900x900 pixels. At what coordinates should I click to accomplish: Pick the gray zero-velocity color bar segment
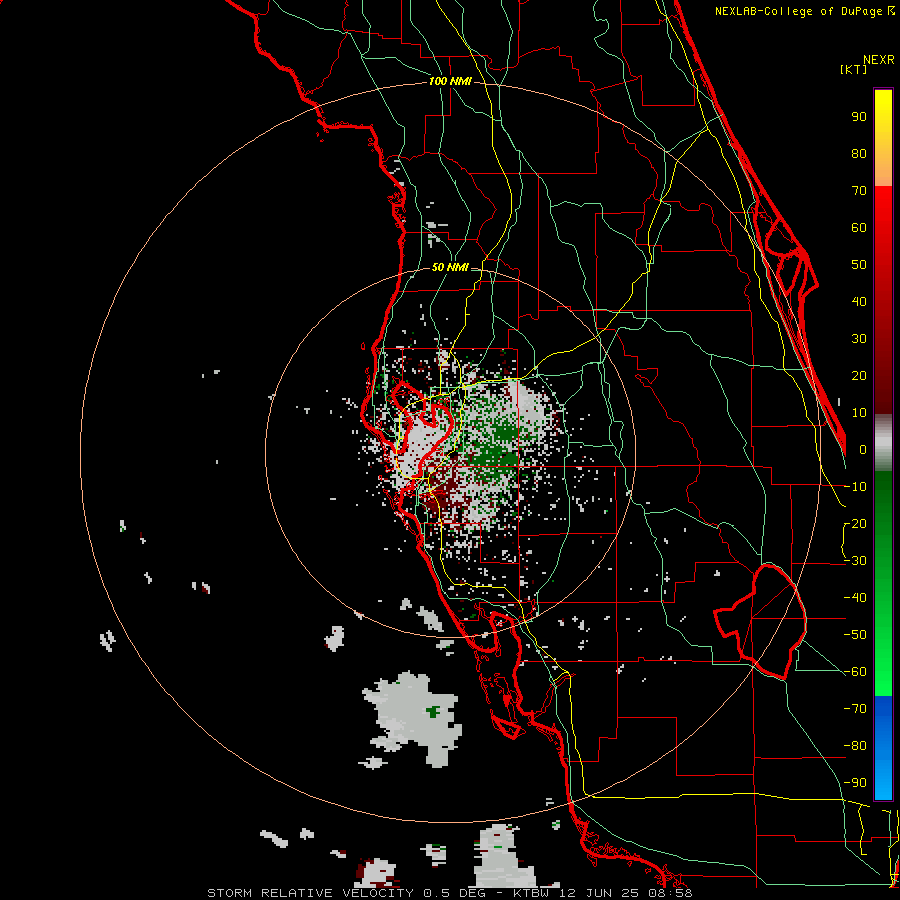click(883, 443)
